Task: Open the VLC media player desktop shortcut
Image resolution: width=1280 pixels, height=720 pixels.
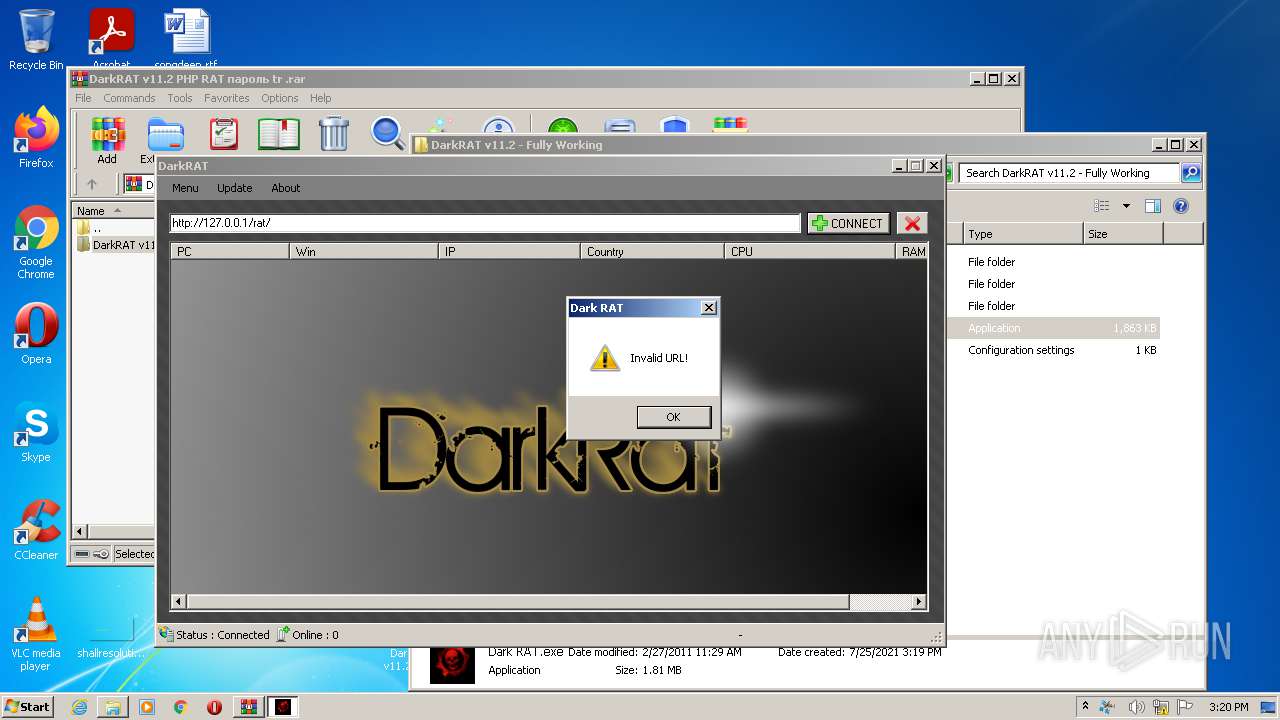Action: [x=36, y=634]
